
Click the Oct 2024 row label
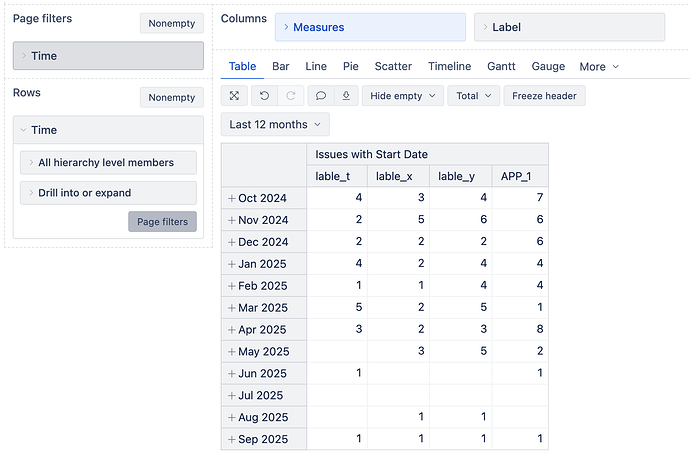click(x=262, y=198)
